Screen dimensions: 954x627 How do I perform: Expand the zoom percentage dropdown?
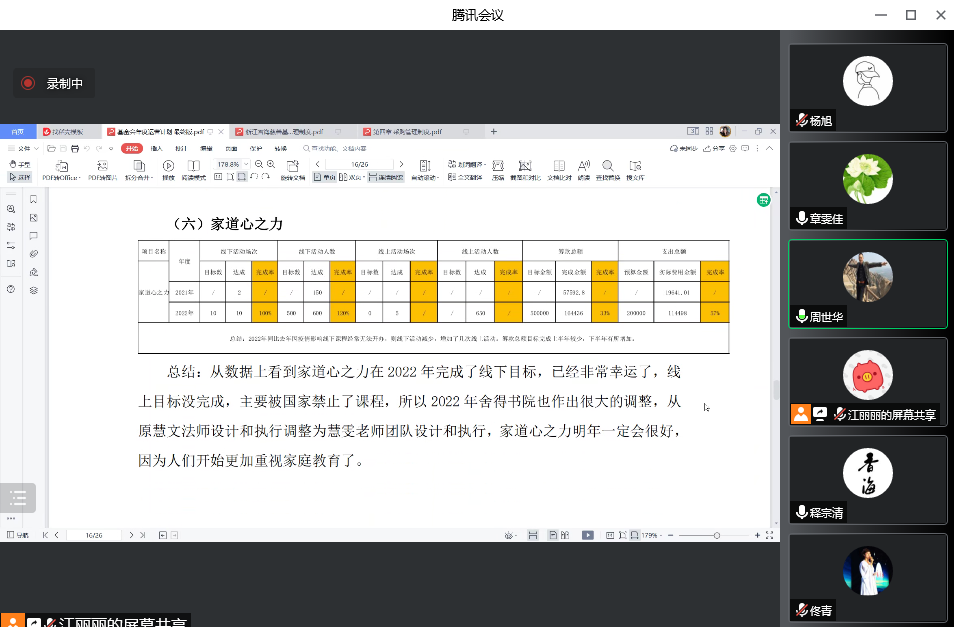click(x=246, y=164)
